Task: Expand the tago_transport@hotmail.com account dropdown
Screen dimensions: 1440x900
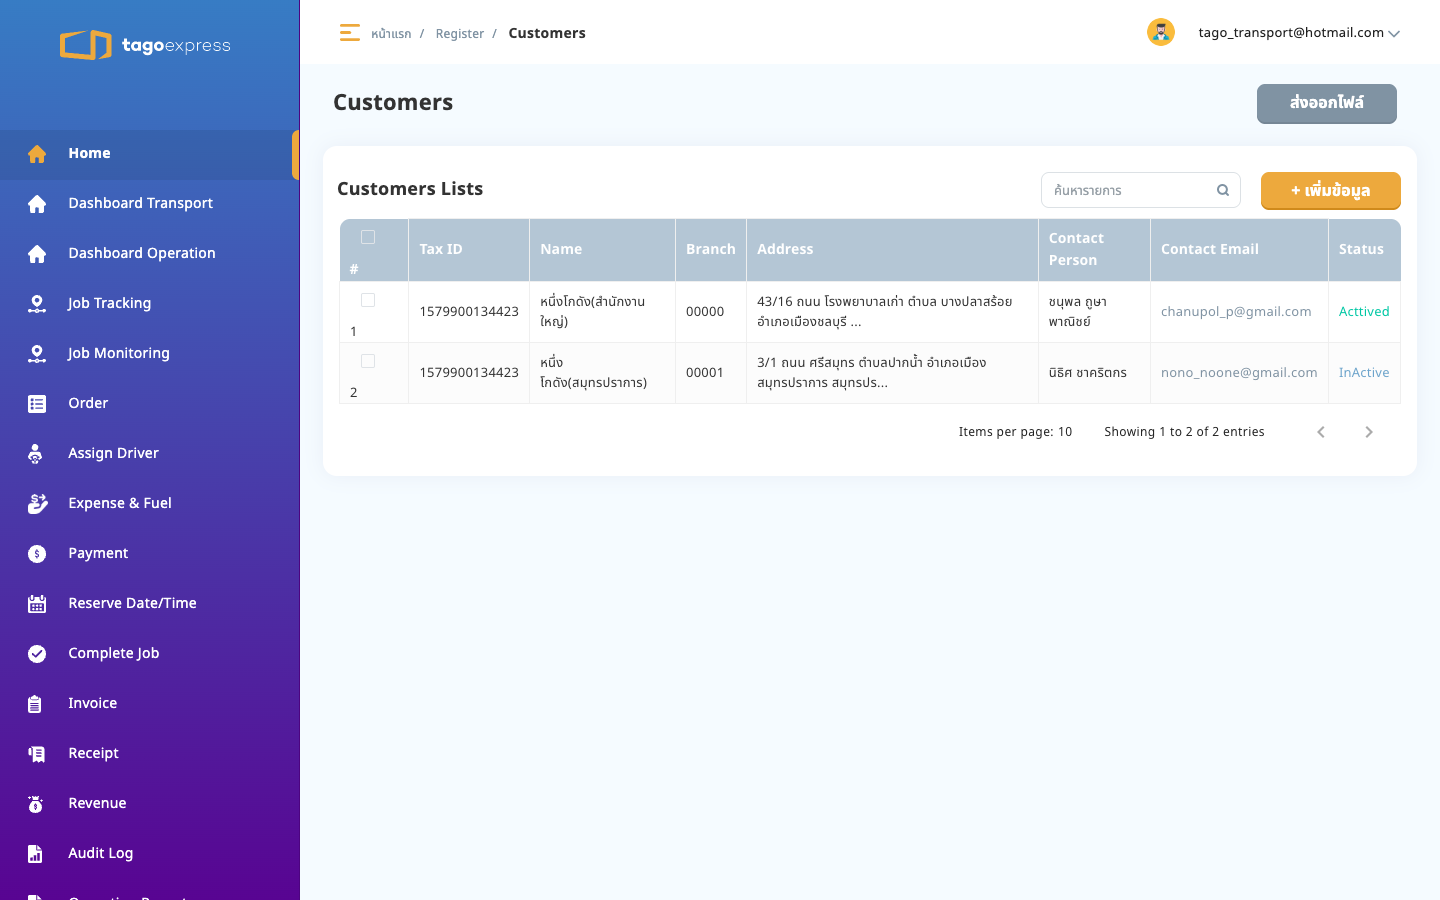Action: 1299,33
